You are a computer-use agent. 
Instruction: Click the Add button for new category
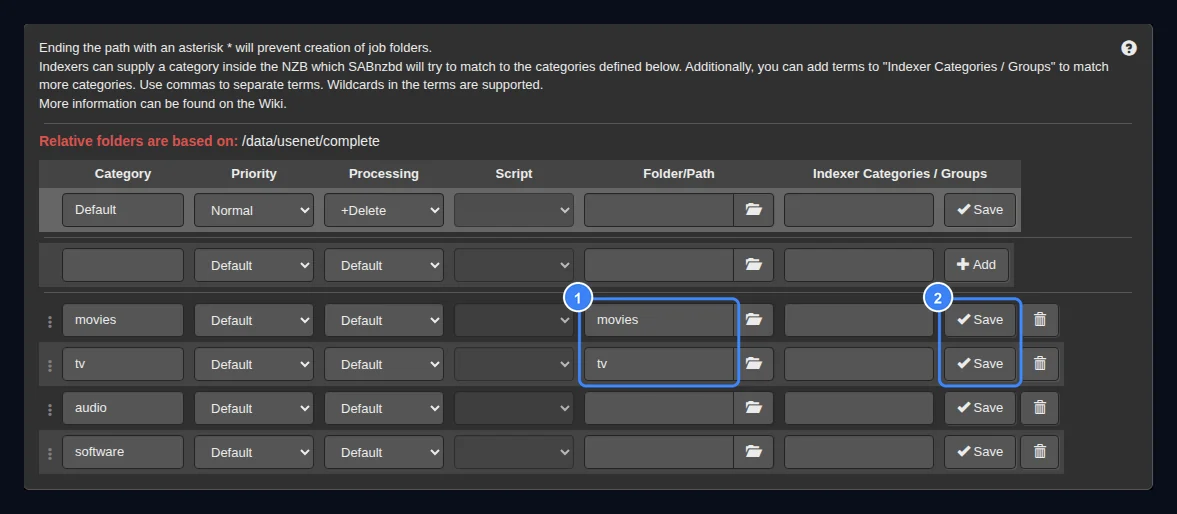pyautogui.click(x=976, y=265)
